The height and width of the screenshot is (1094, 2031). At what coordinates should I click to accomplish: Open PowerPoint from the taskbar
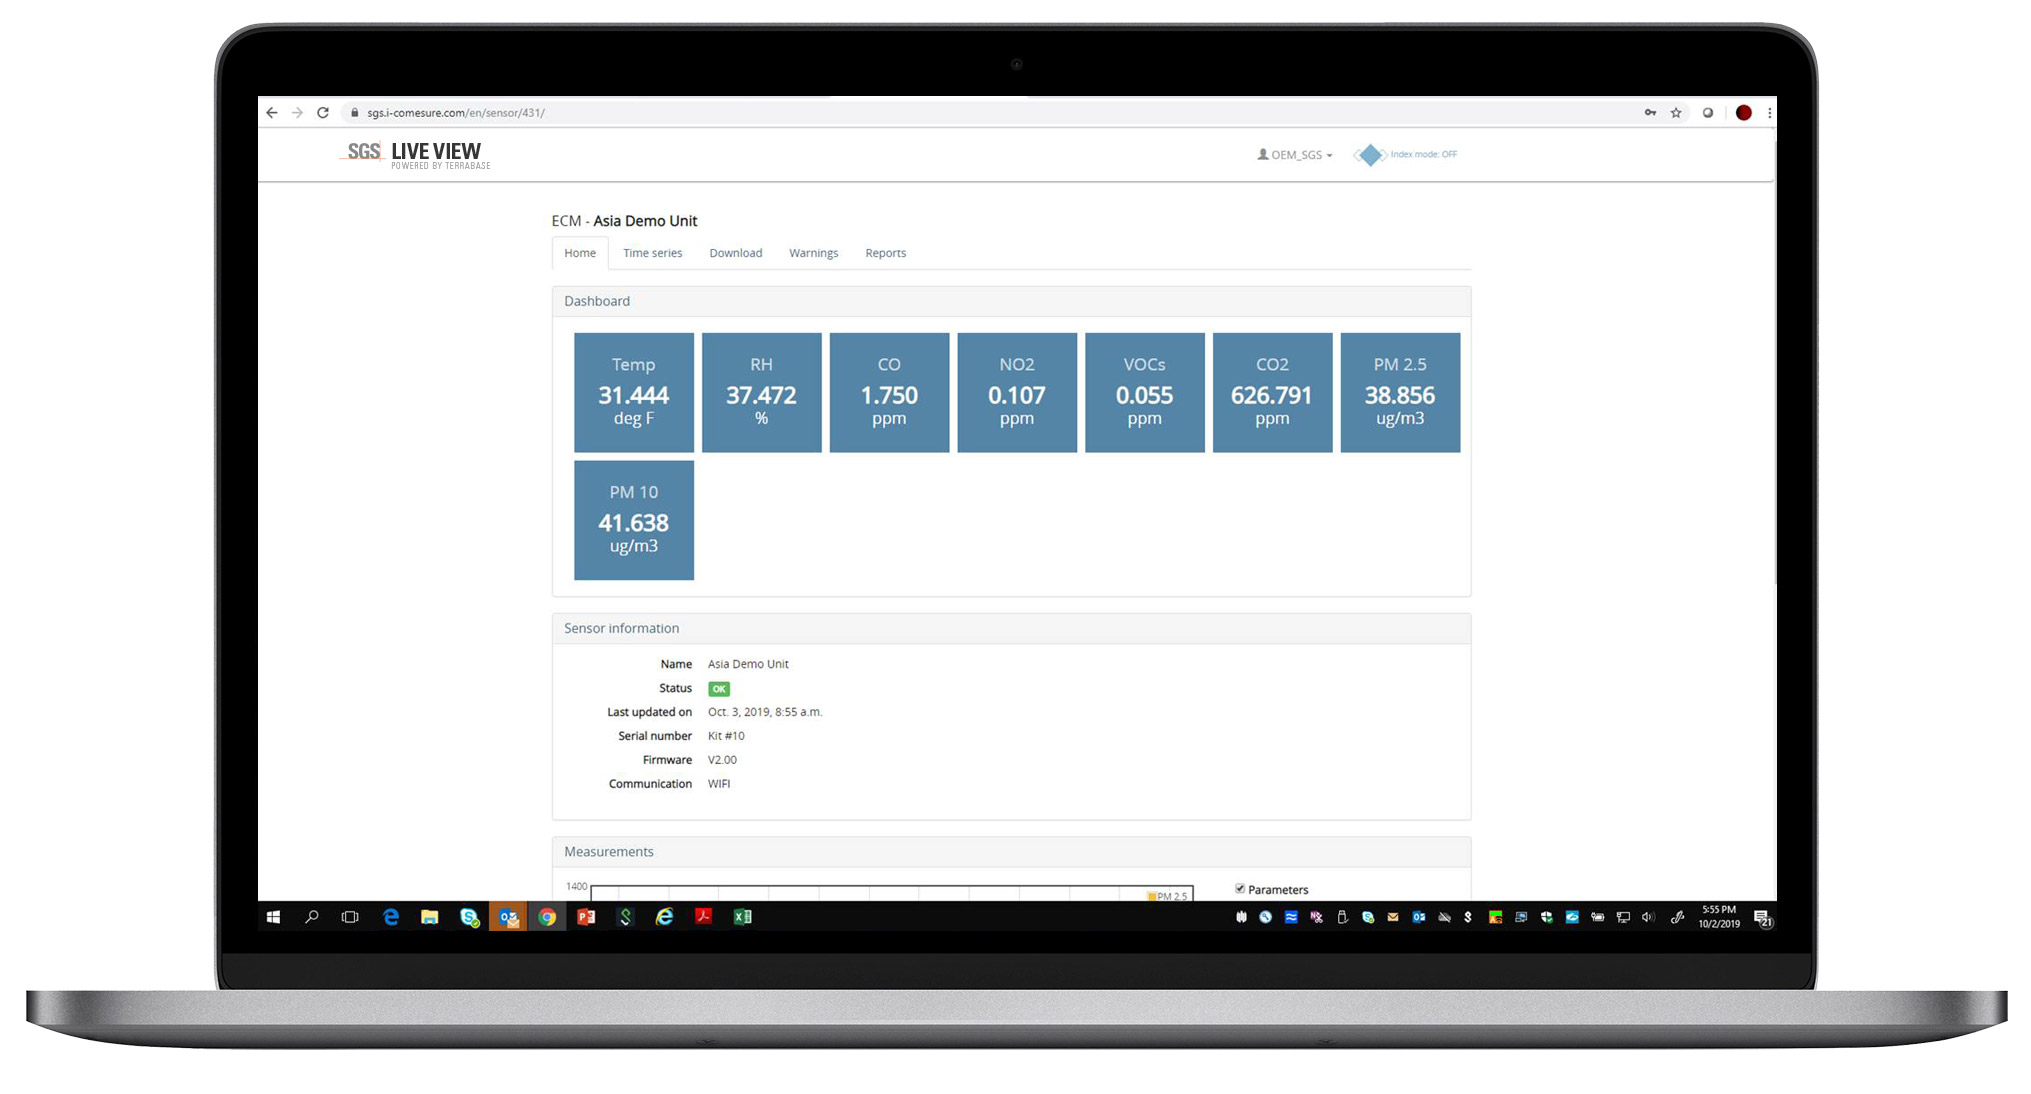point(586,917)
